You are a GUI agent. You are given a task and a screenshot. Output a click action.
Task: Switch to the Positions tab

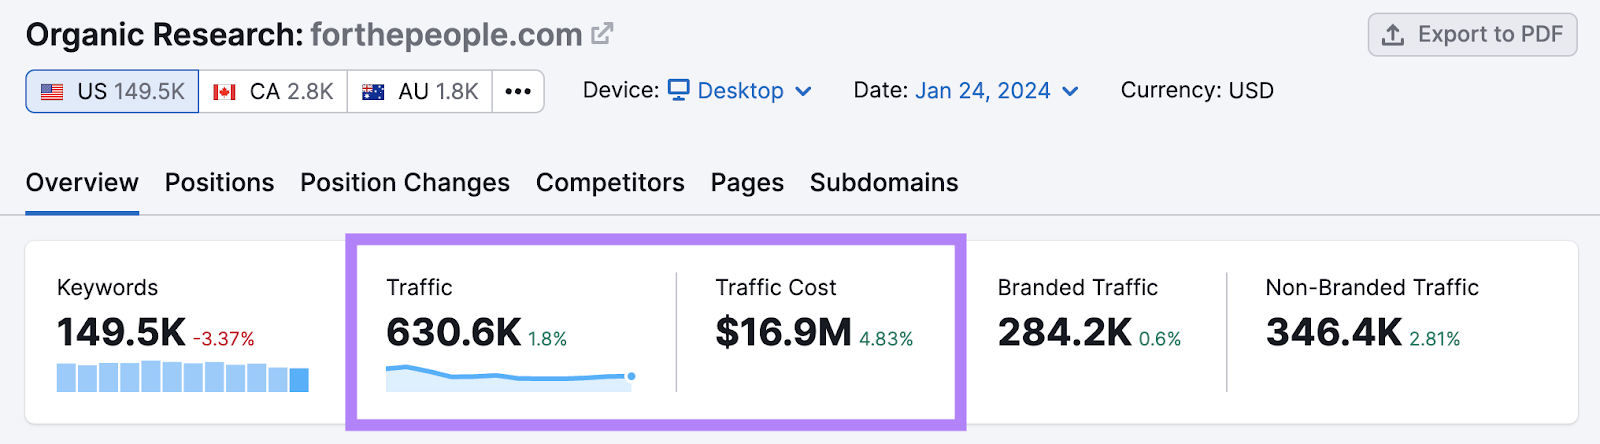(219, 183)
